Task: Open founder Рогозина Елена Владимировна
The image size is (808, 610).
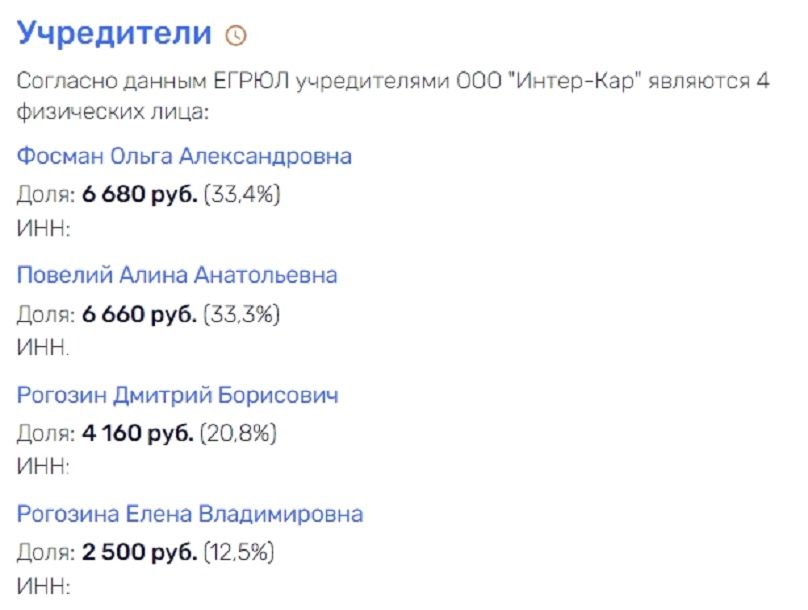Action: point(190,514)
